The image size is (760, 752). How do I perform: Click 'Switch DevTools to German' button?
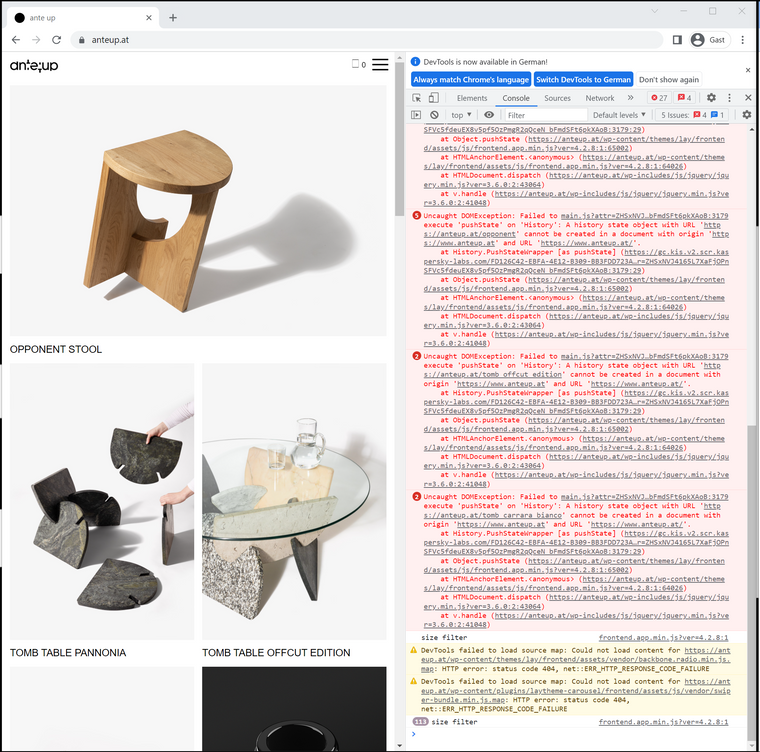coord(583,79)
